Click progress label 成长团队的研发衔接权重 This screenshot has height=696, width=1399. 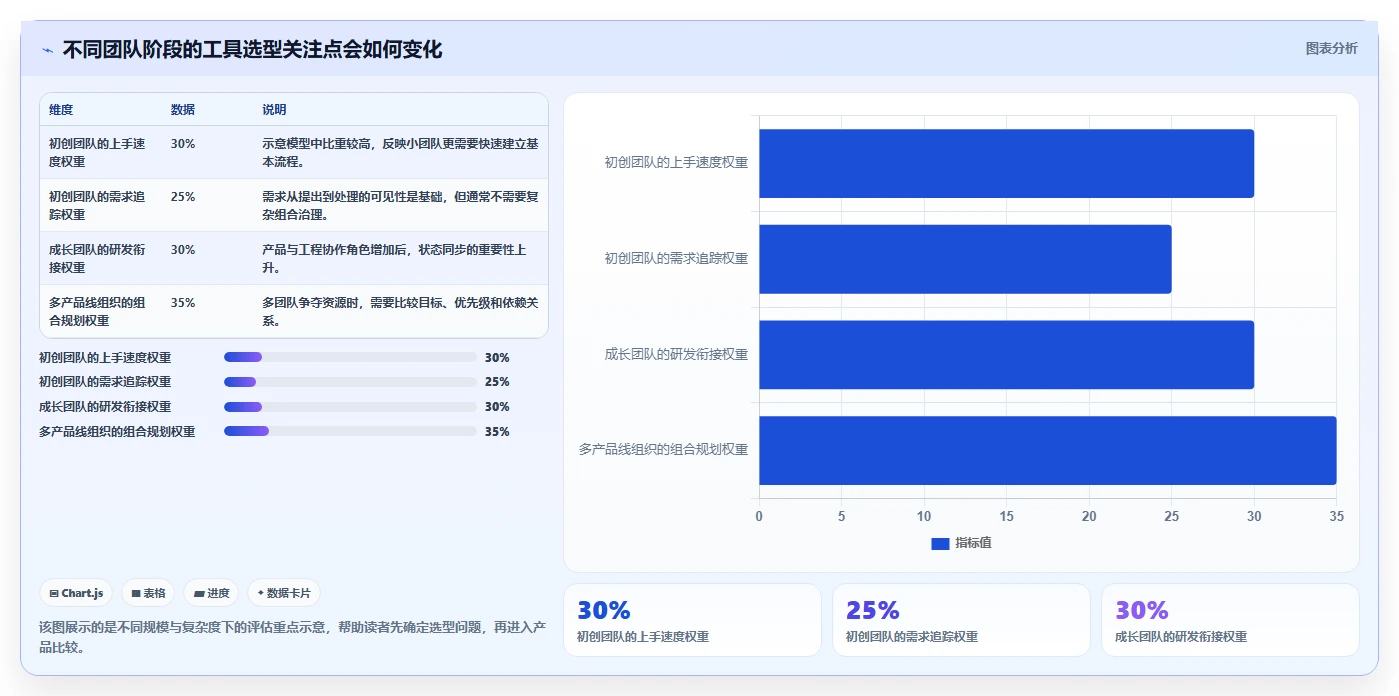(x=105, y=407)
